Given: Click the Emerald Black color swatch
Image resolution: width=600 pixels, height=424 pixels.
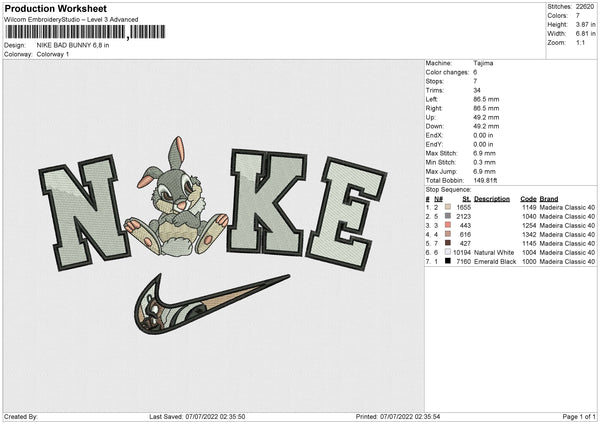Looking at the screenshot, I should 448,261.
